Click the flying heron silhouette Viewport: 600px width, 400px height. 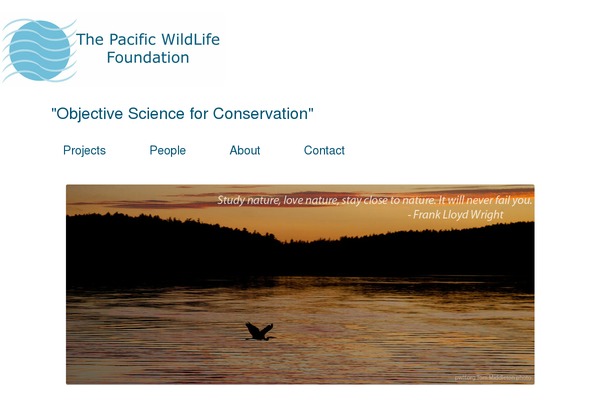259,331
